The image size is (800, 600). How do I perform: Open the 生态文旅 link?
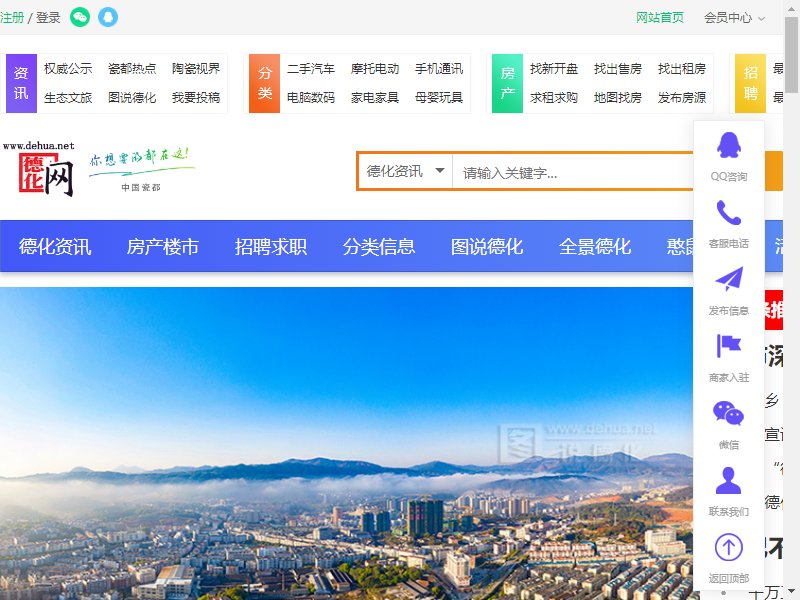point(68,97)
